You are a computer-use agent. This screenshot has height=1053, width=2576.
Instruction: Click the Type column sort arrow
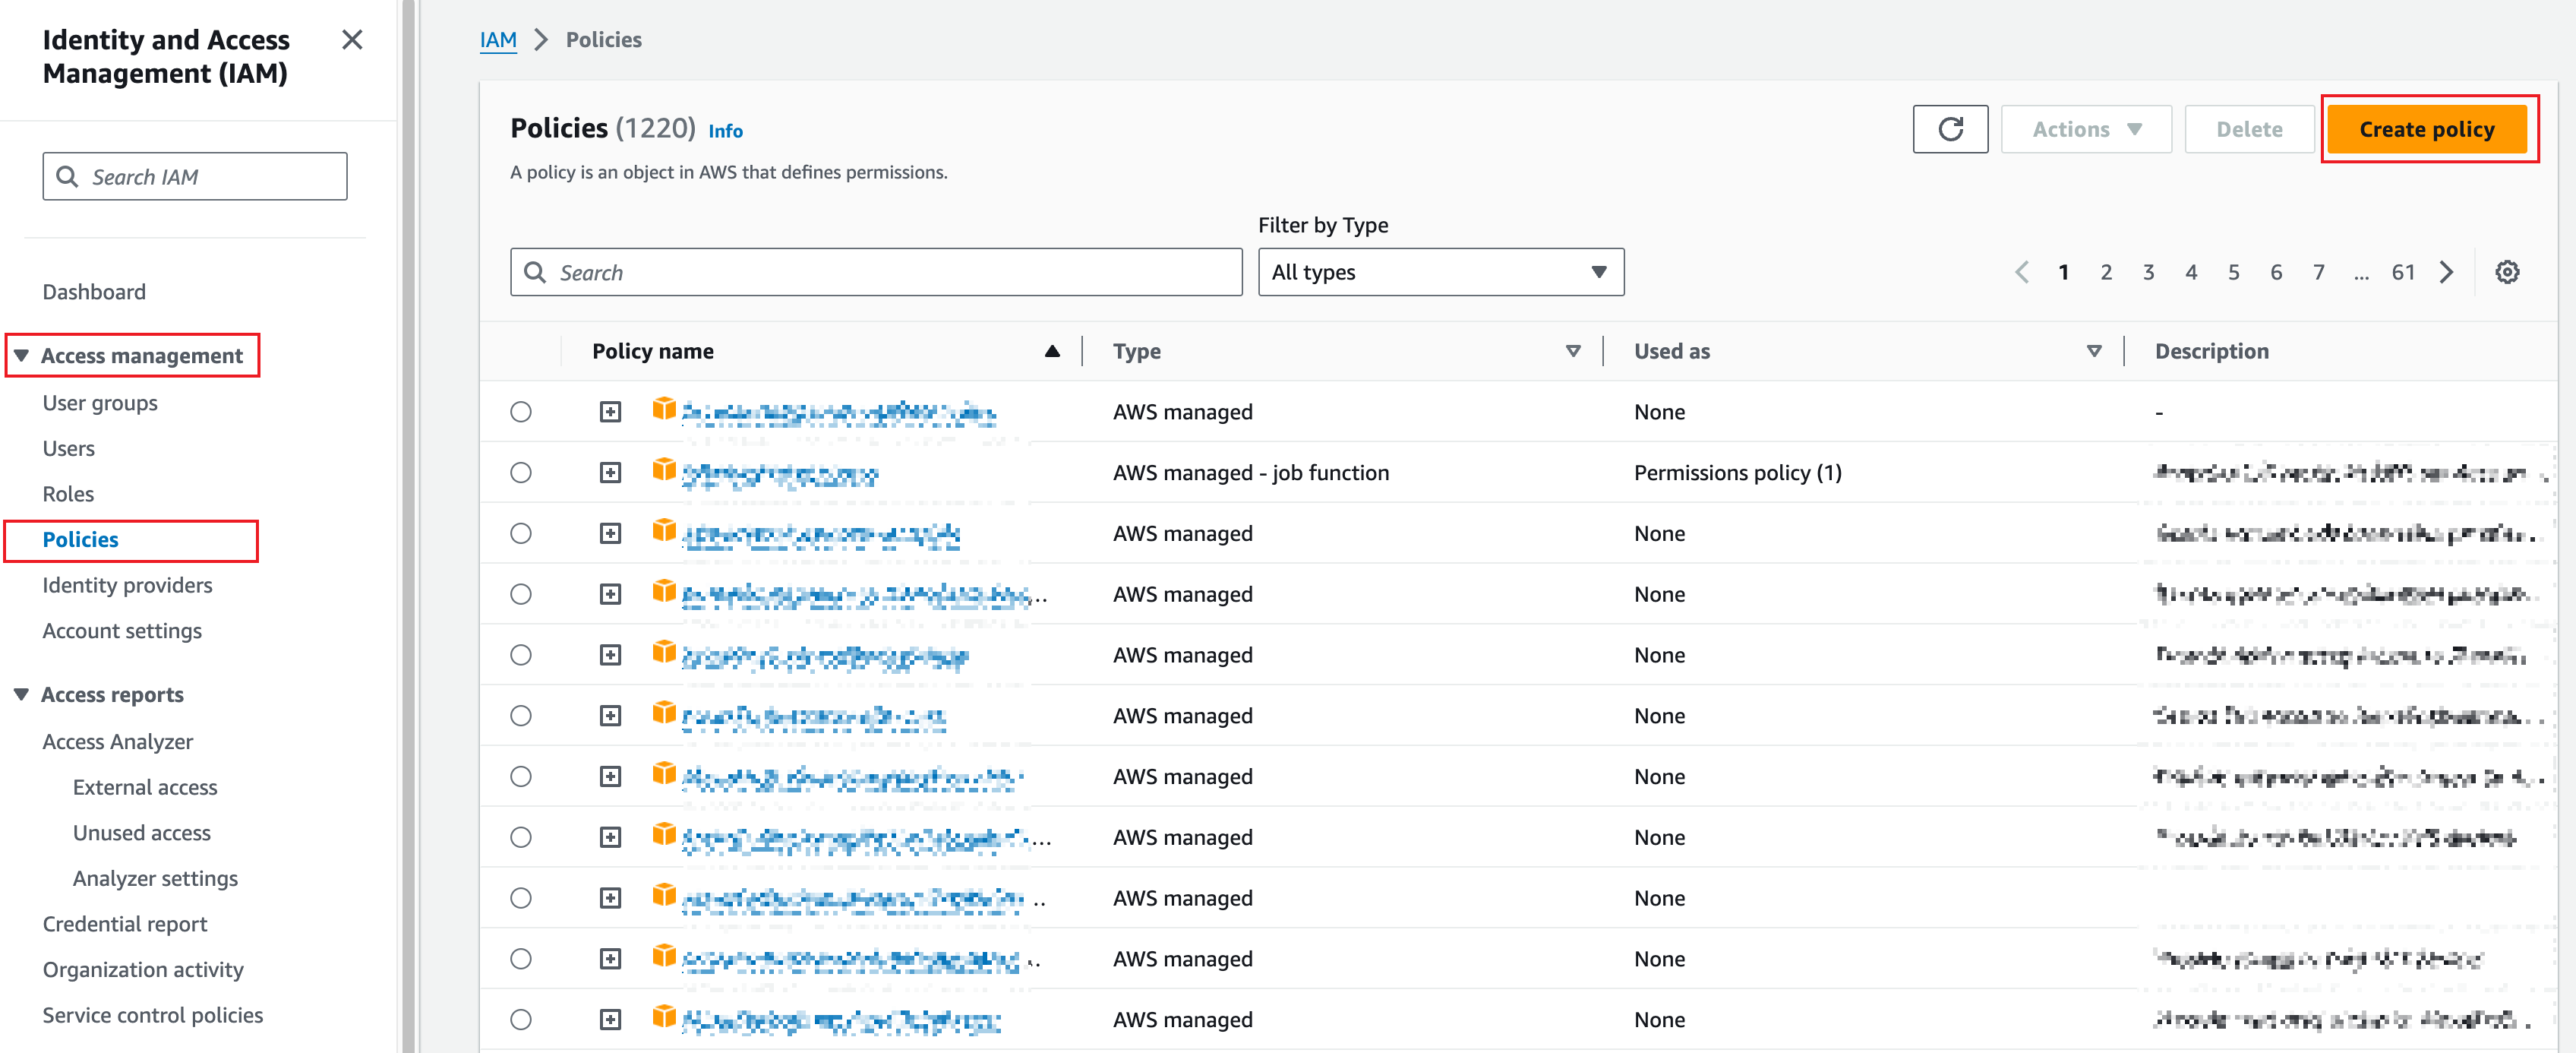pos(1573,351)
